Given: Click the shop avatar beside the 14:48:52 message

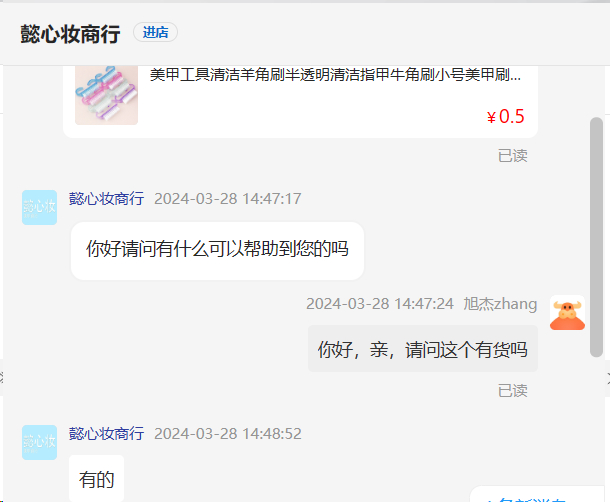Looking at the screenshot, I should [39, 442].
